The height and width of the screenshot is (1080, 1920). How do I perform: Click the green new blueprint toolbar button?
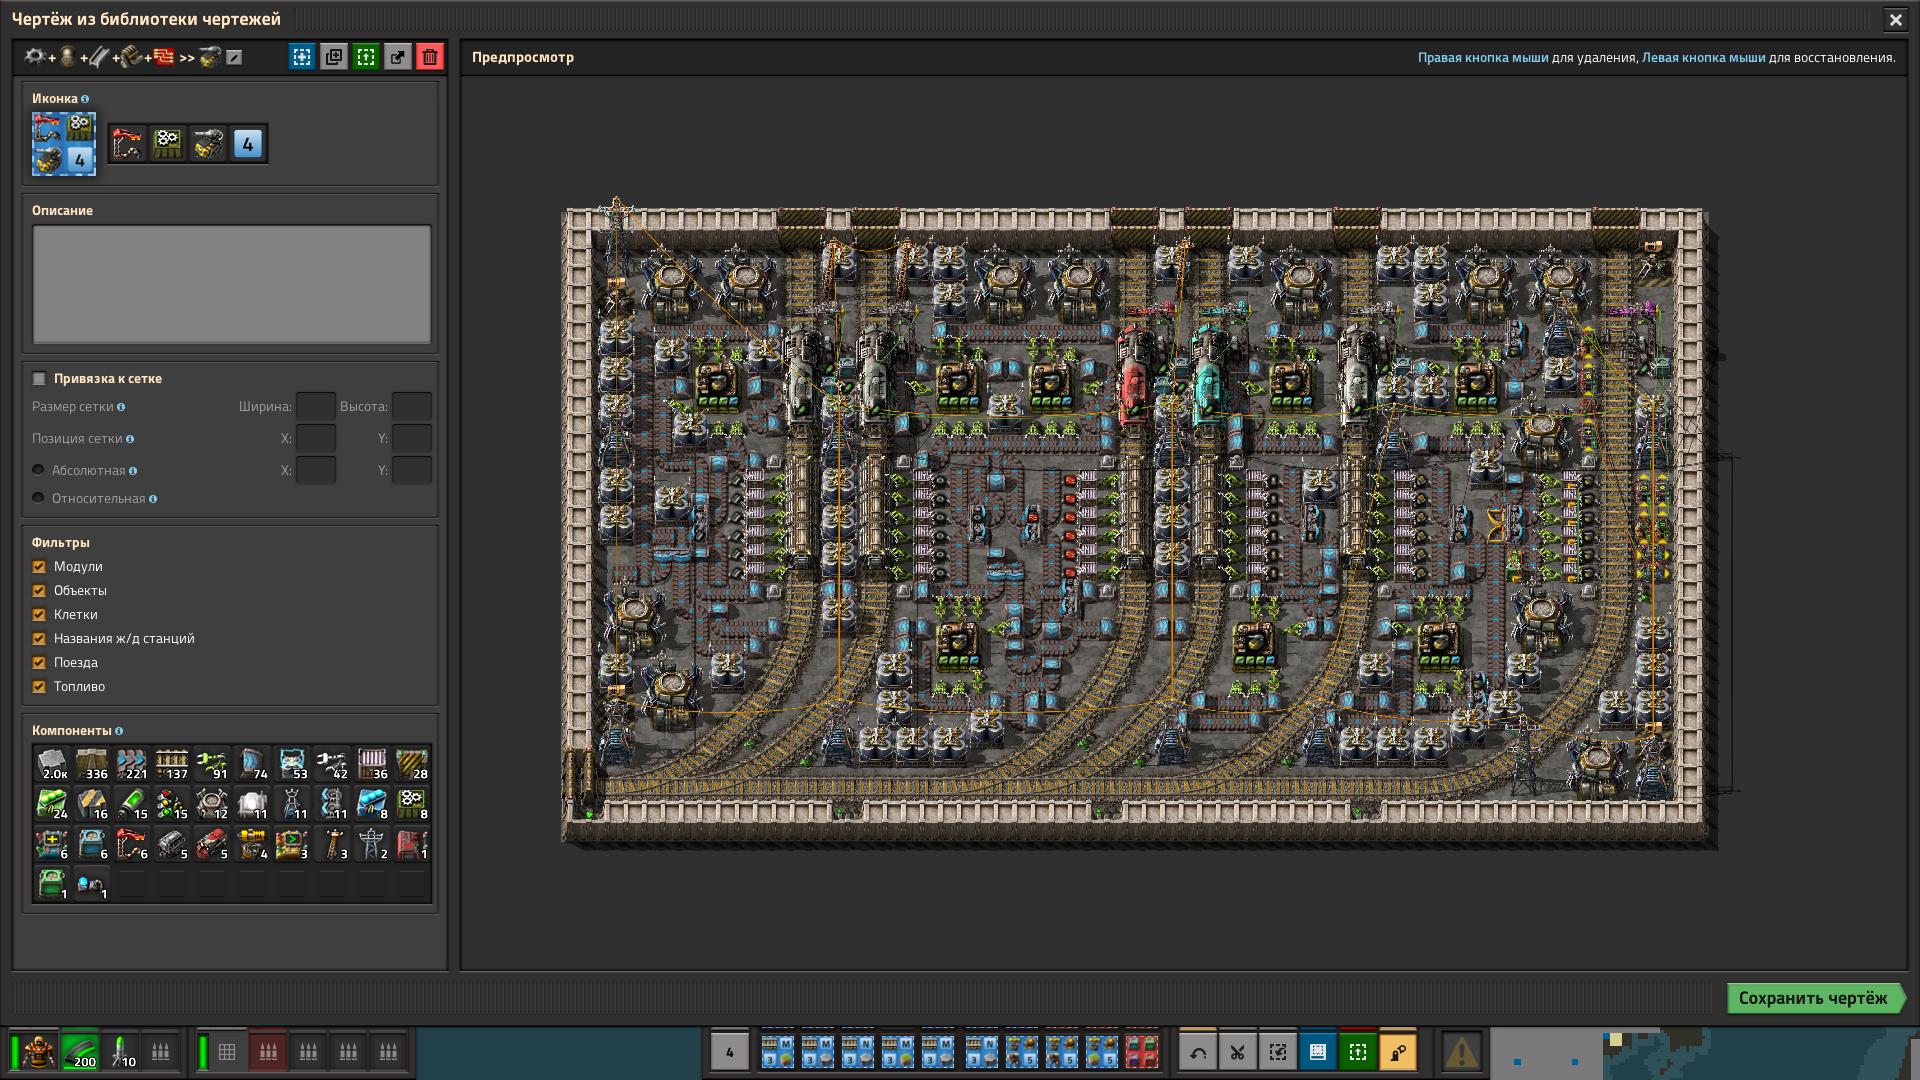[x=1358, y=1052]
